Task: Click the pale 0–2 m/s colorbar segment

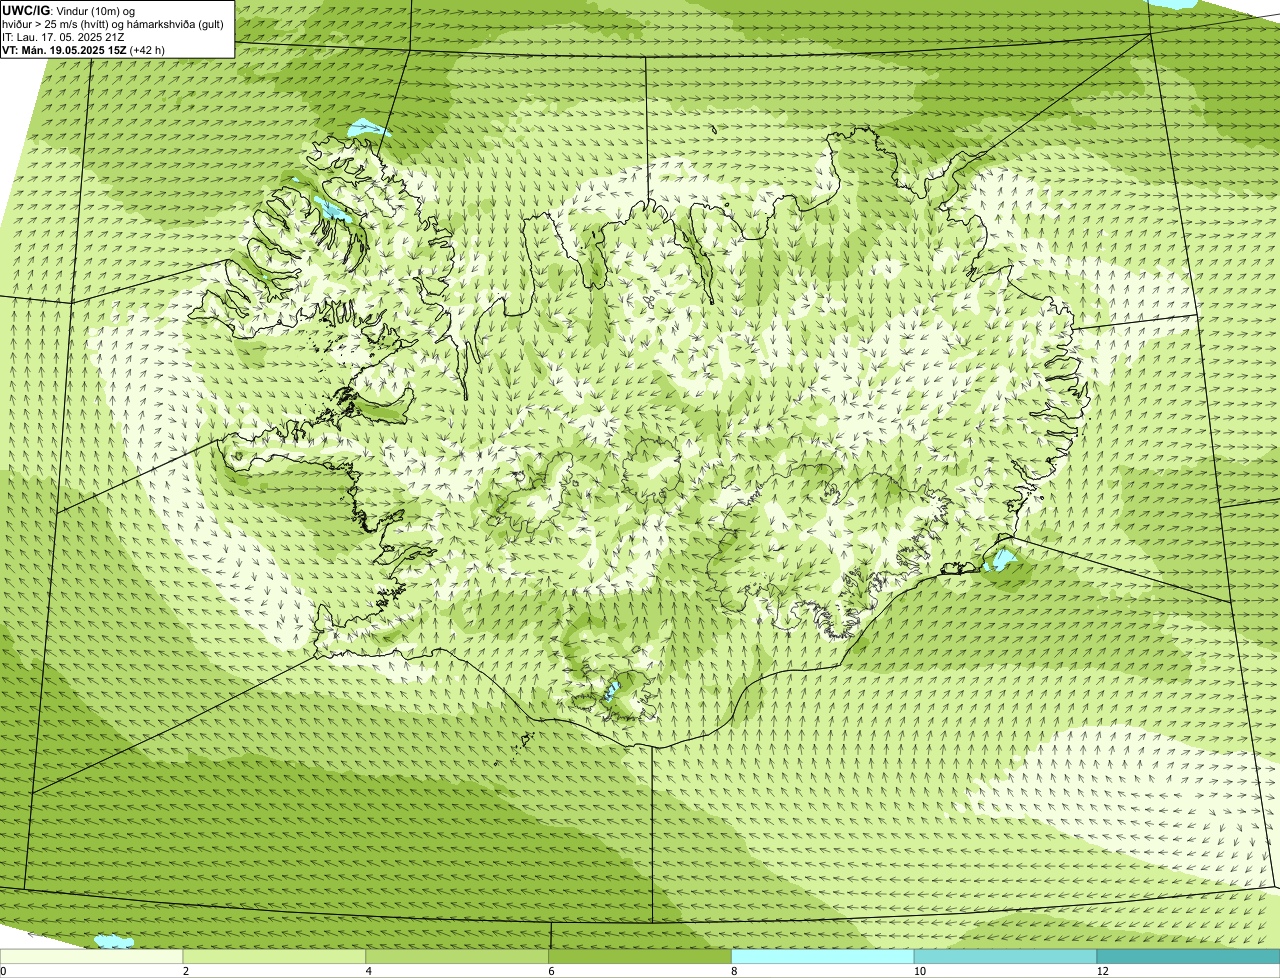Action: (92, 957)
